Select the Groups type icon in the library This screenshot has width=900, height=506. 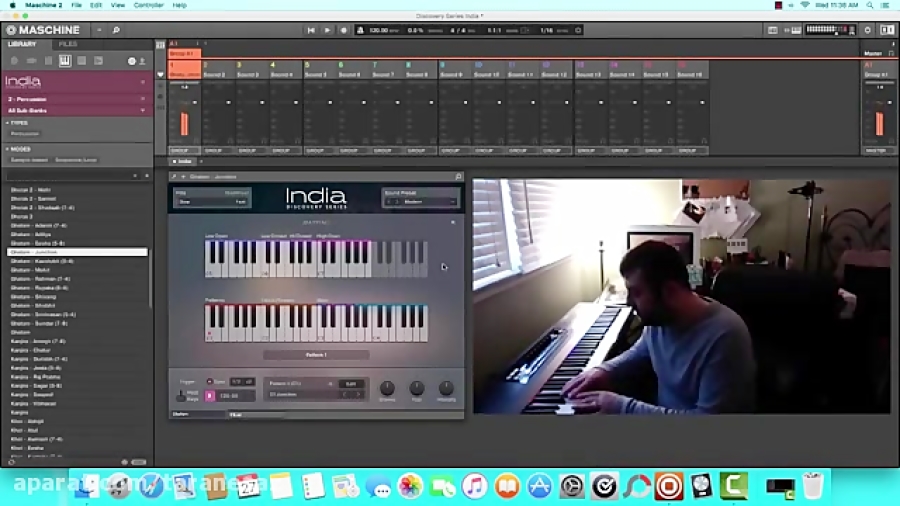[31, 60]
